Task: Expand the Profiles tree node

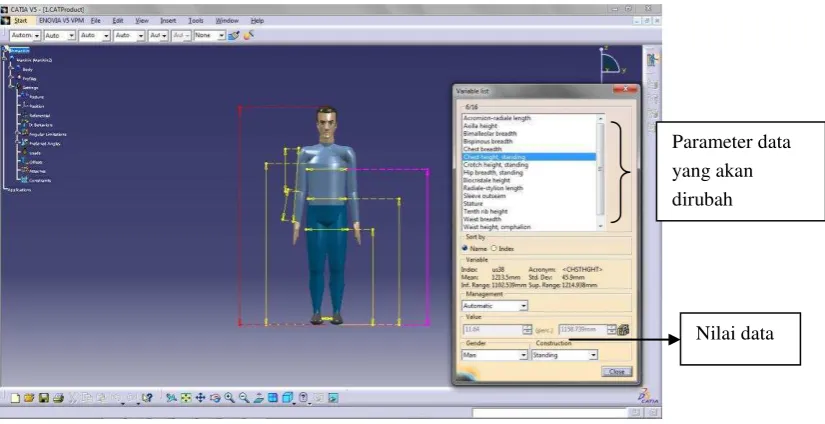Action: (x=11, y=78)
